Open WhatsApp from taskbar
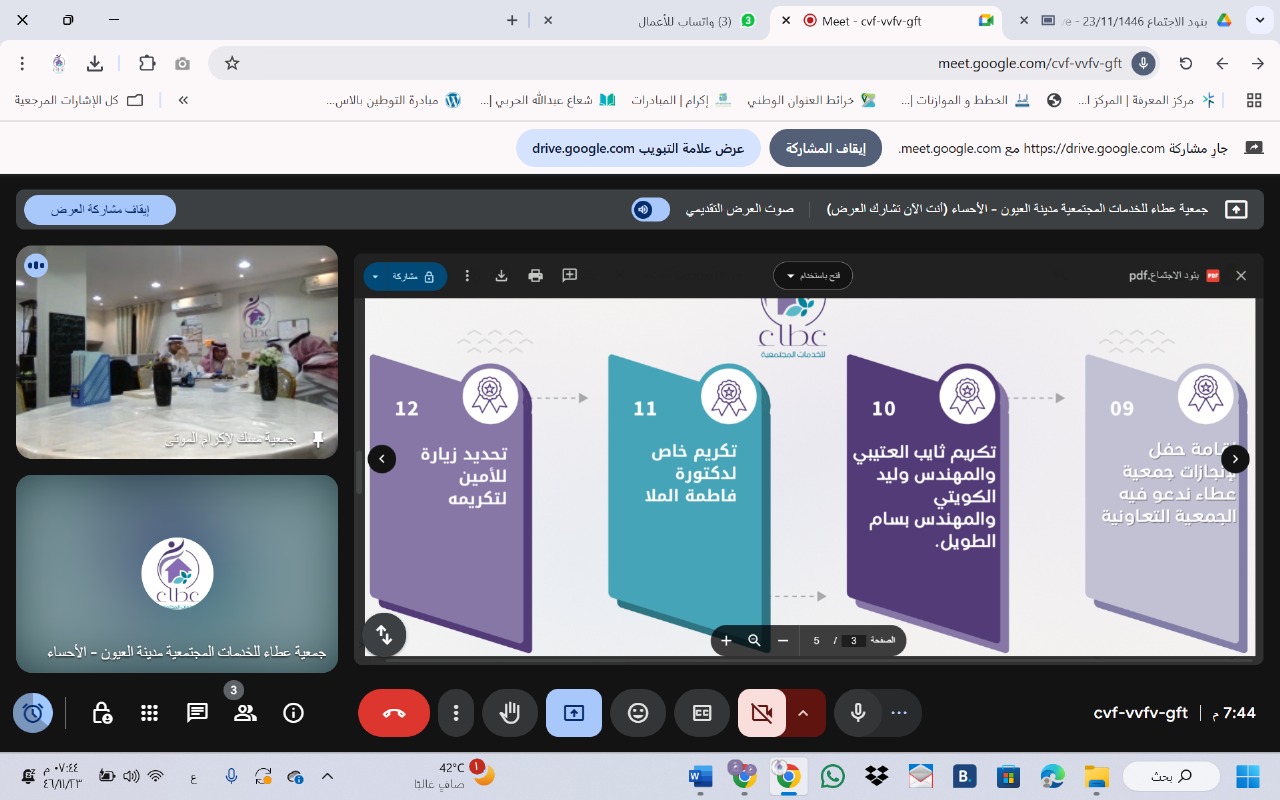Viewport: 1280px width, 800px height. 832,776
